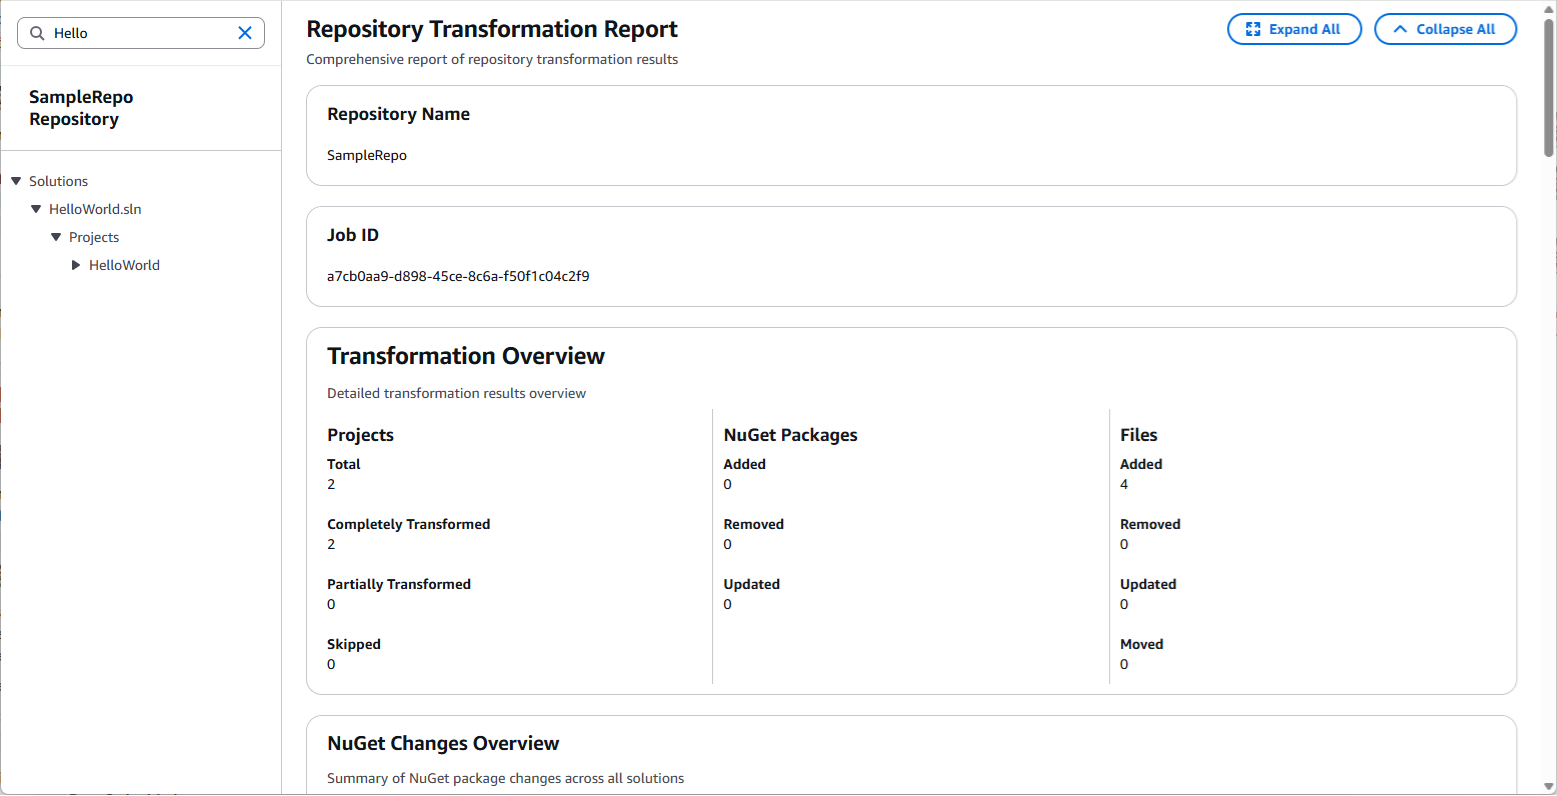Select the Solutions root node
The width and height of the screenshot is (1557, 796).
pos(61,181)
